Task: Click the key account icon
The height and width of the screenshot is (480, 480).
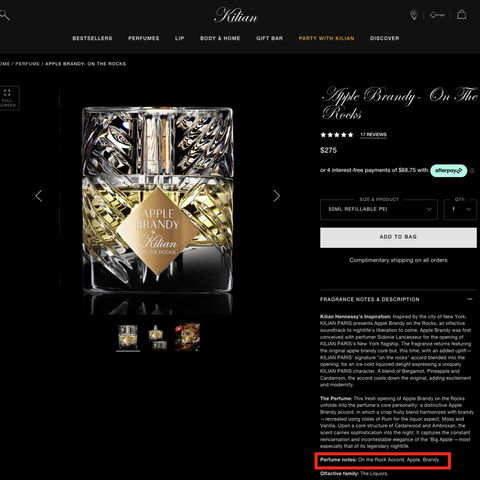Action: (437, 15)
